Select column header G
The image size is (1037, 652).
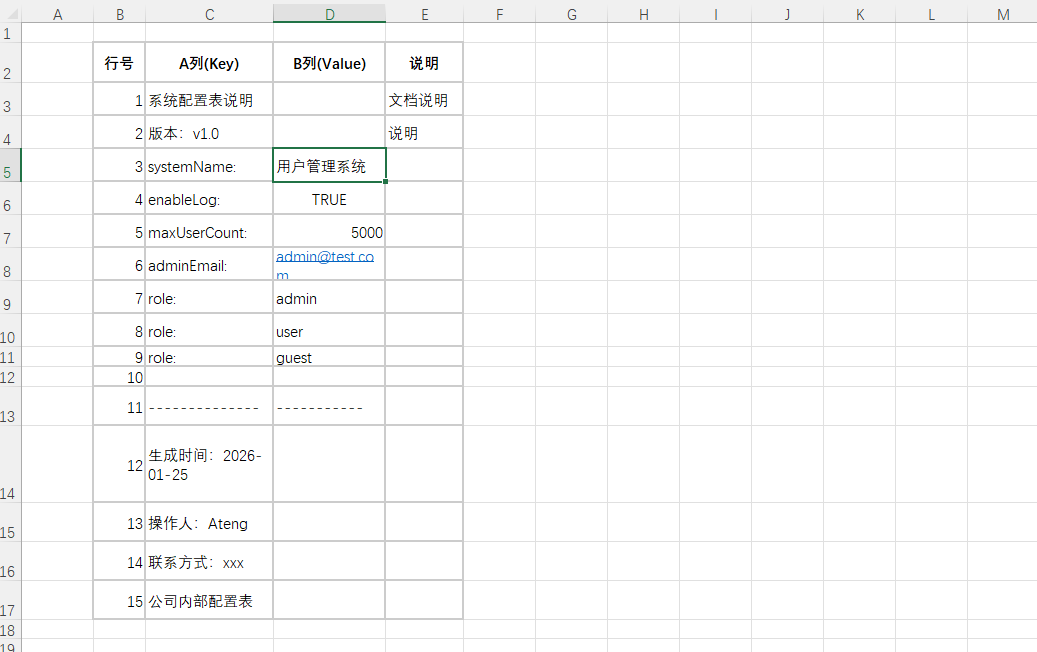(571, 14)
